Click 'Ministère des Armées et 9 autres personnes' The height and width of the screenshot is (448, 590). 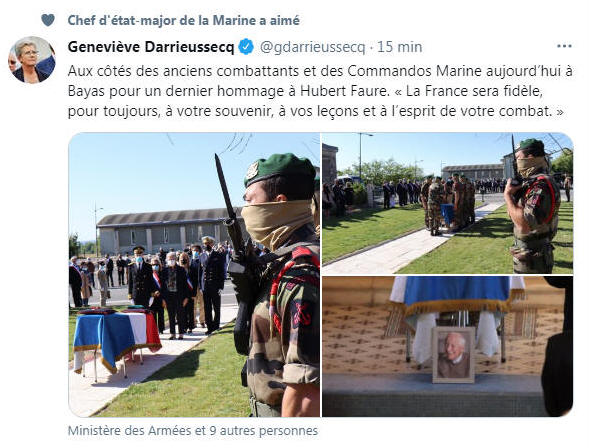193,431
